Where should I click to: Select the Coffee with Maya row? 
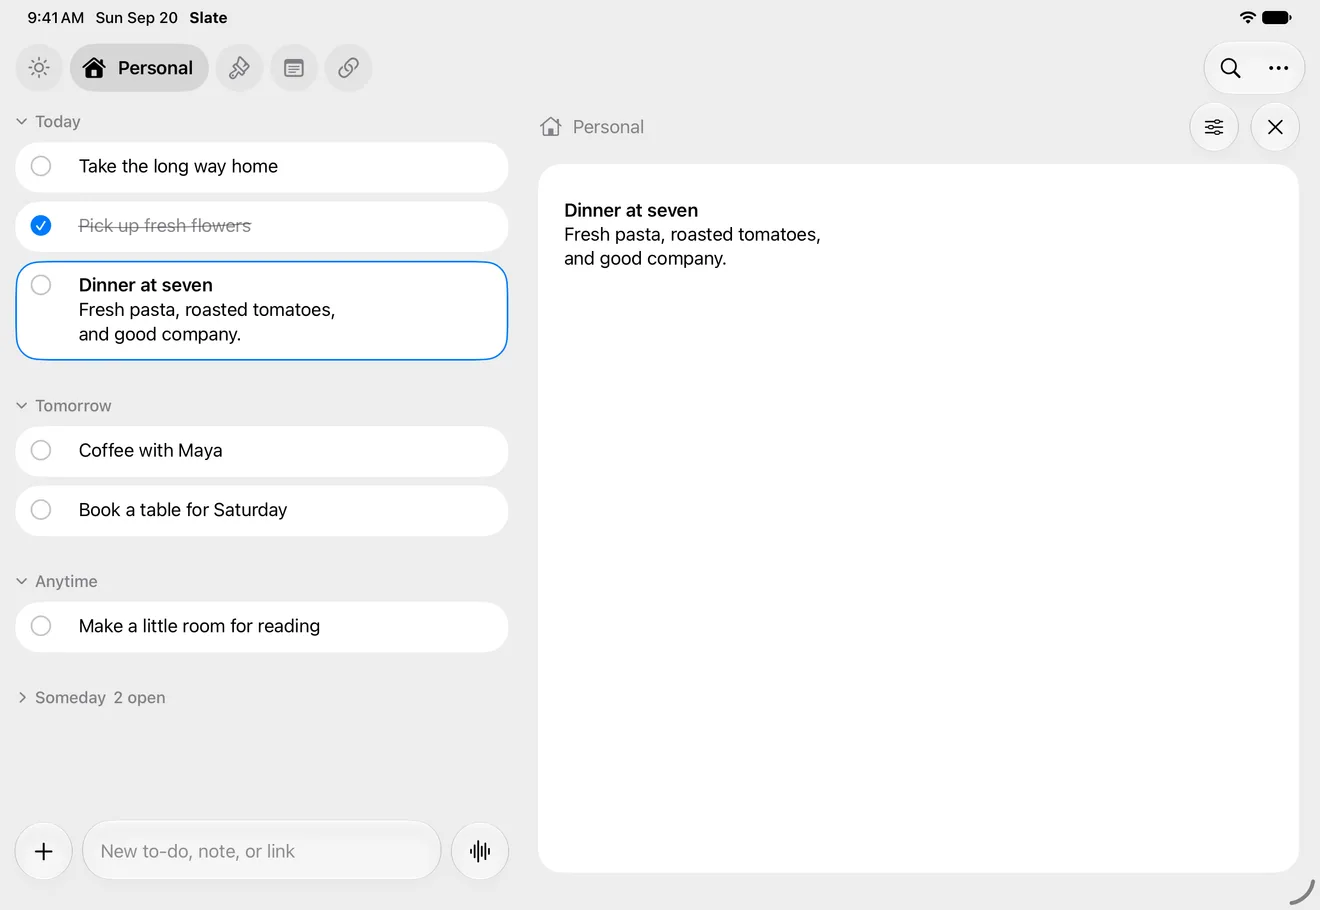click(x=262, y=451)
